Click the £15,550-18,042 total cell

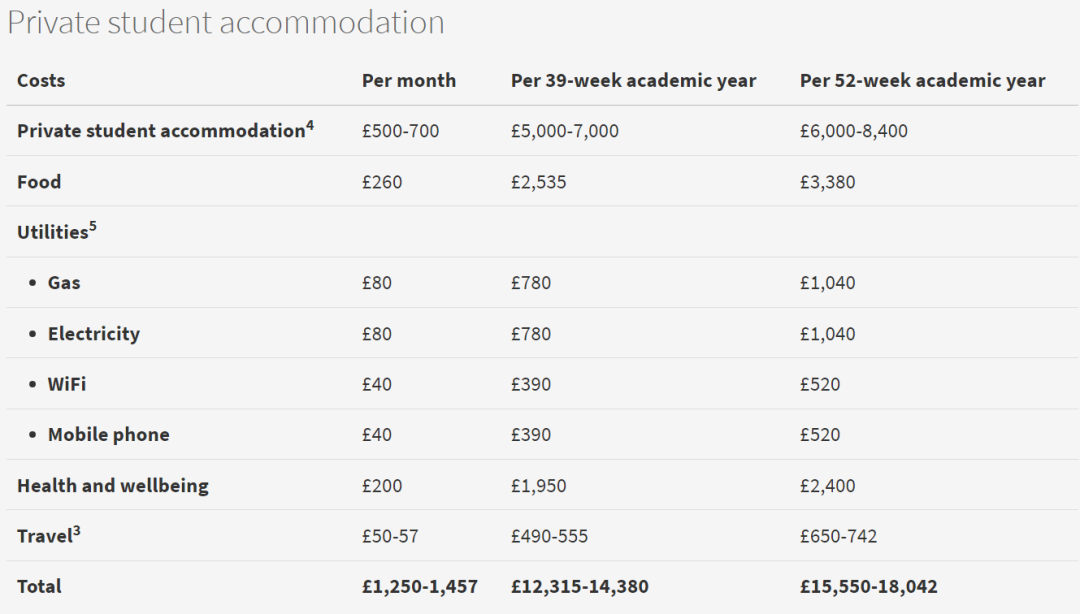tap(868, 587)
